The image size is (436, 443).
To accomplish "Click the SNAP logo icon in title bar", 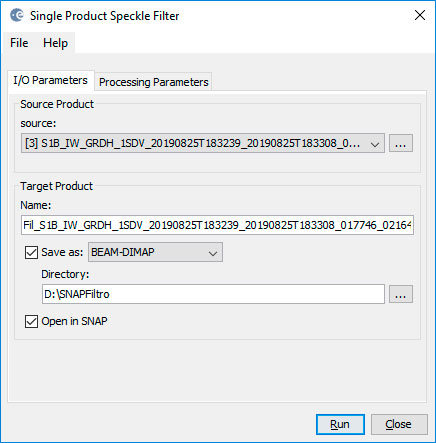I will pyautogui.click(x=17, y=15).
